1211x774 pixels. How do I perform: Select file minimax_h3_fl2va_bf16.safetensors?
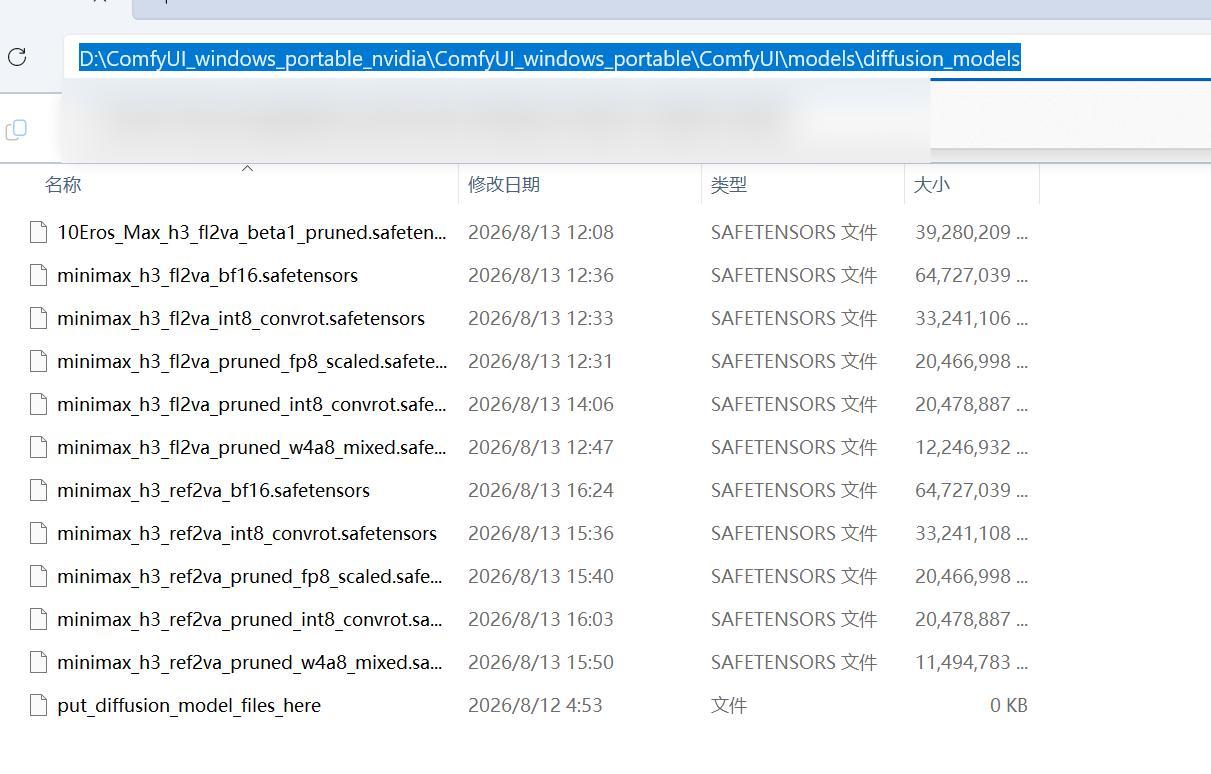pyautogui.click(x=207, y=275)
